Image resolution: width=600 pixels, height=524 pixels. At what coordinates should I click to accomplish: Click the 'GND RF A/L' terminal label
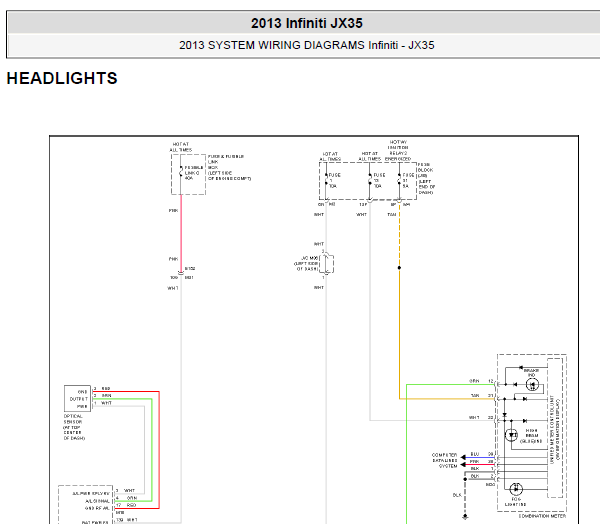pos(97,508)
